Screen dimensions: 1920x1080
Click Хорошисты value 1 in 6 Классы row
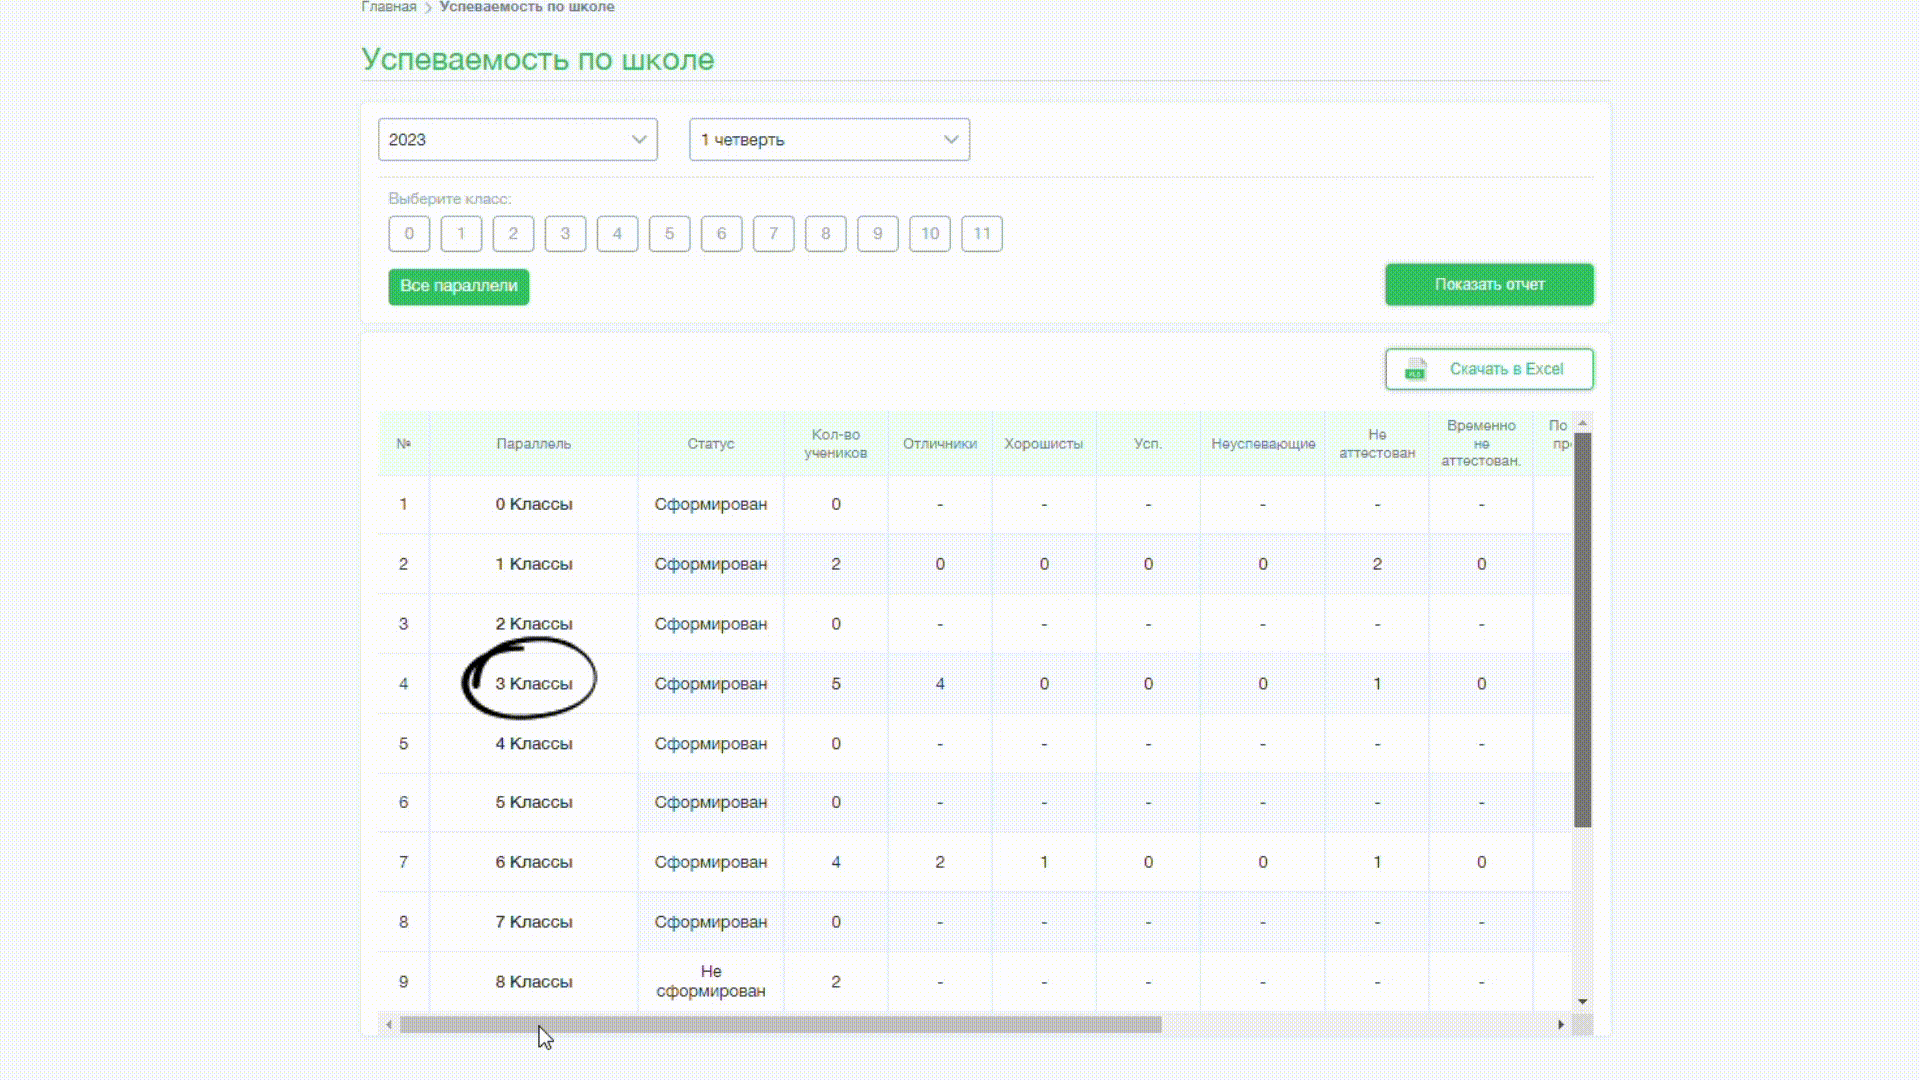1044,862
